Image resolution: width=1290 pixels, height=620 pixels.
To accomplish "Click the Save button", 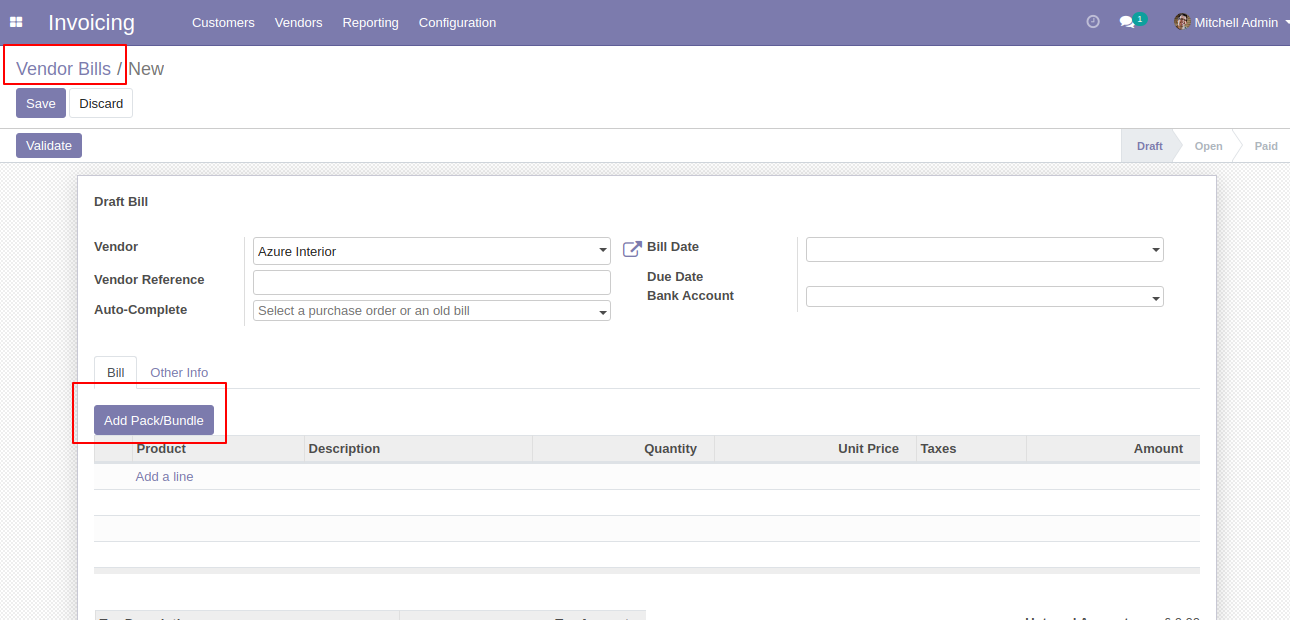I will 41,103.
